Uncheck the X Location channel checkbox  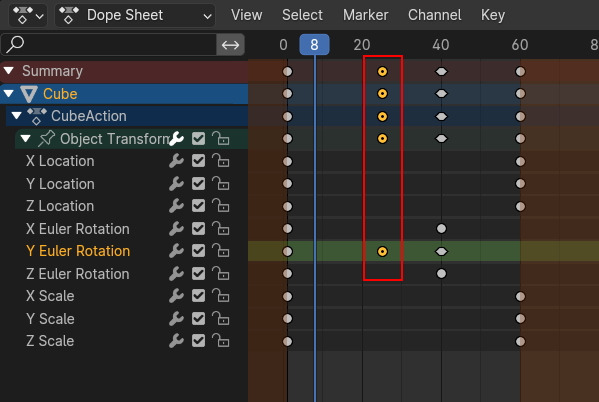coord(198,161)
